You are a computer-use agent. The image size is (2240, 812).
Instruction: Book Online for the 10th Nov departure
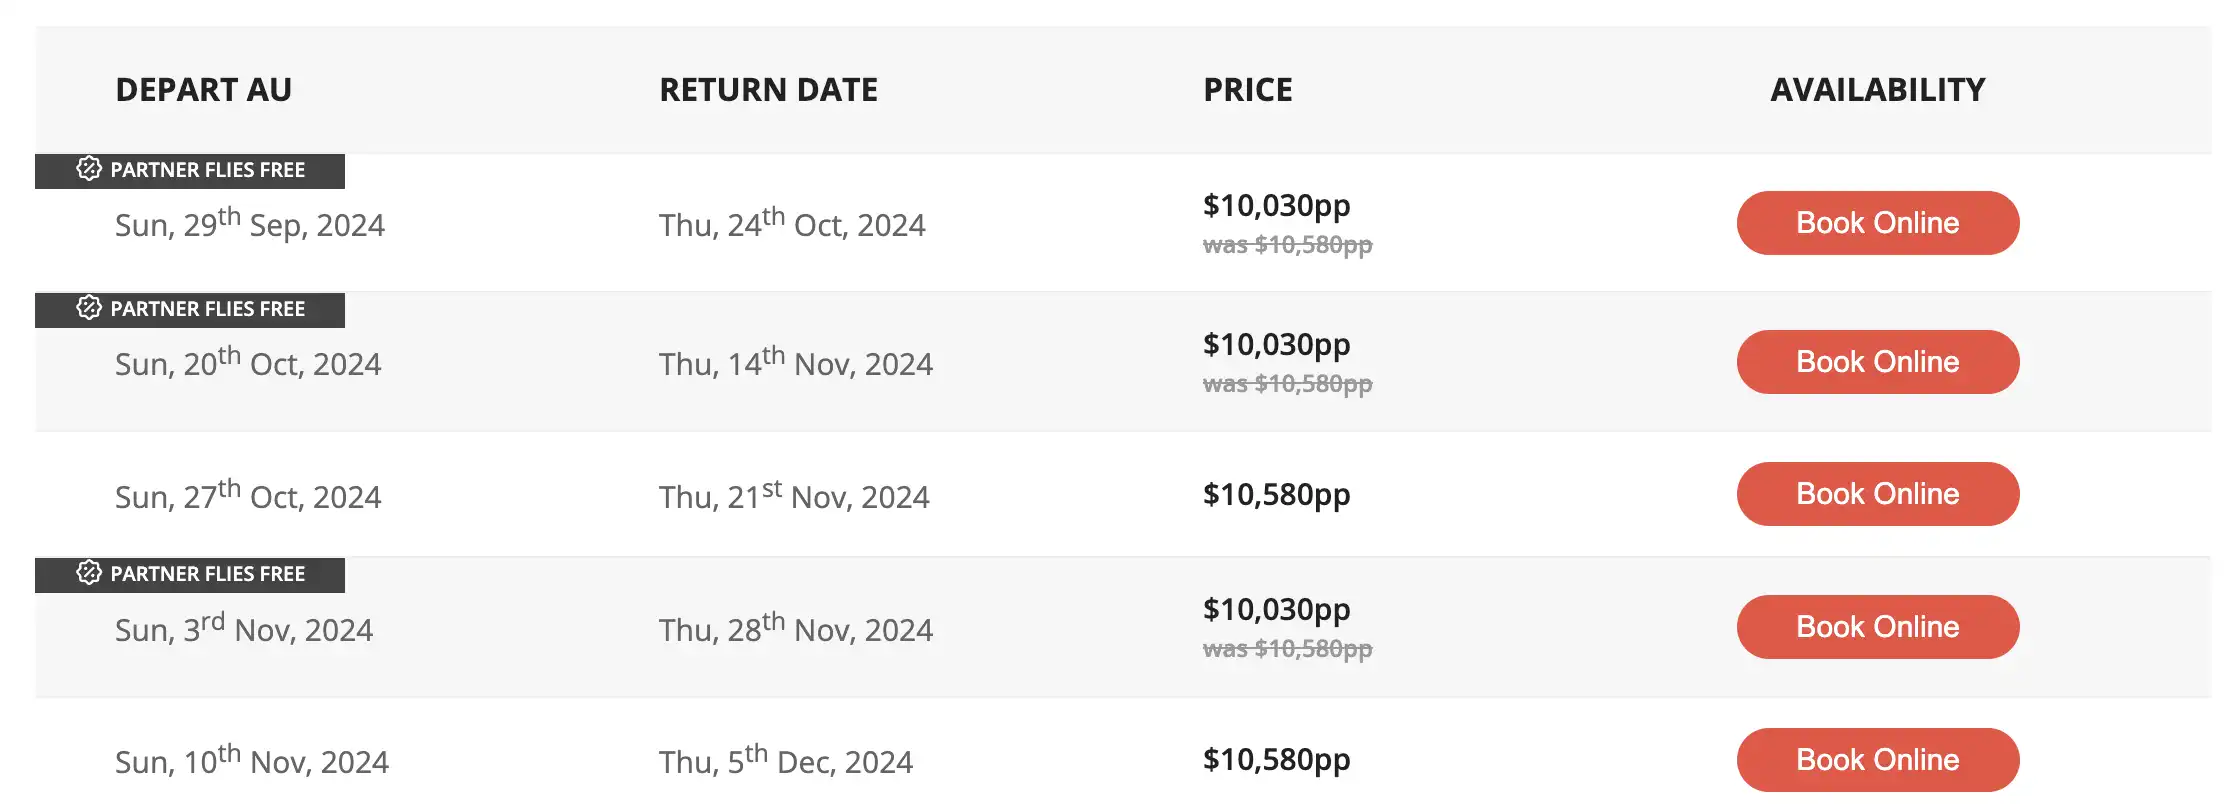(x=1877, y=759)
